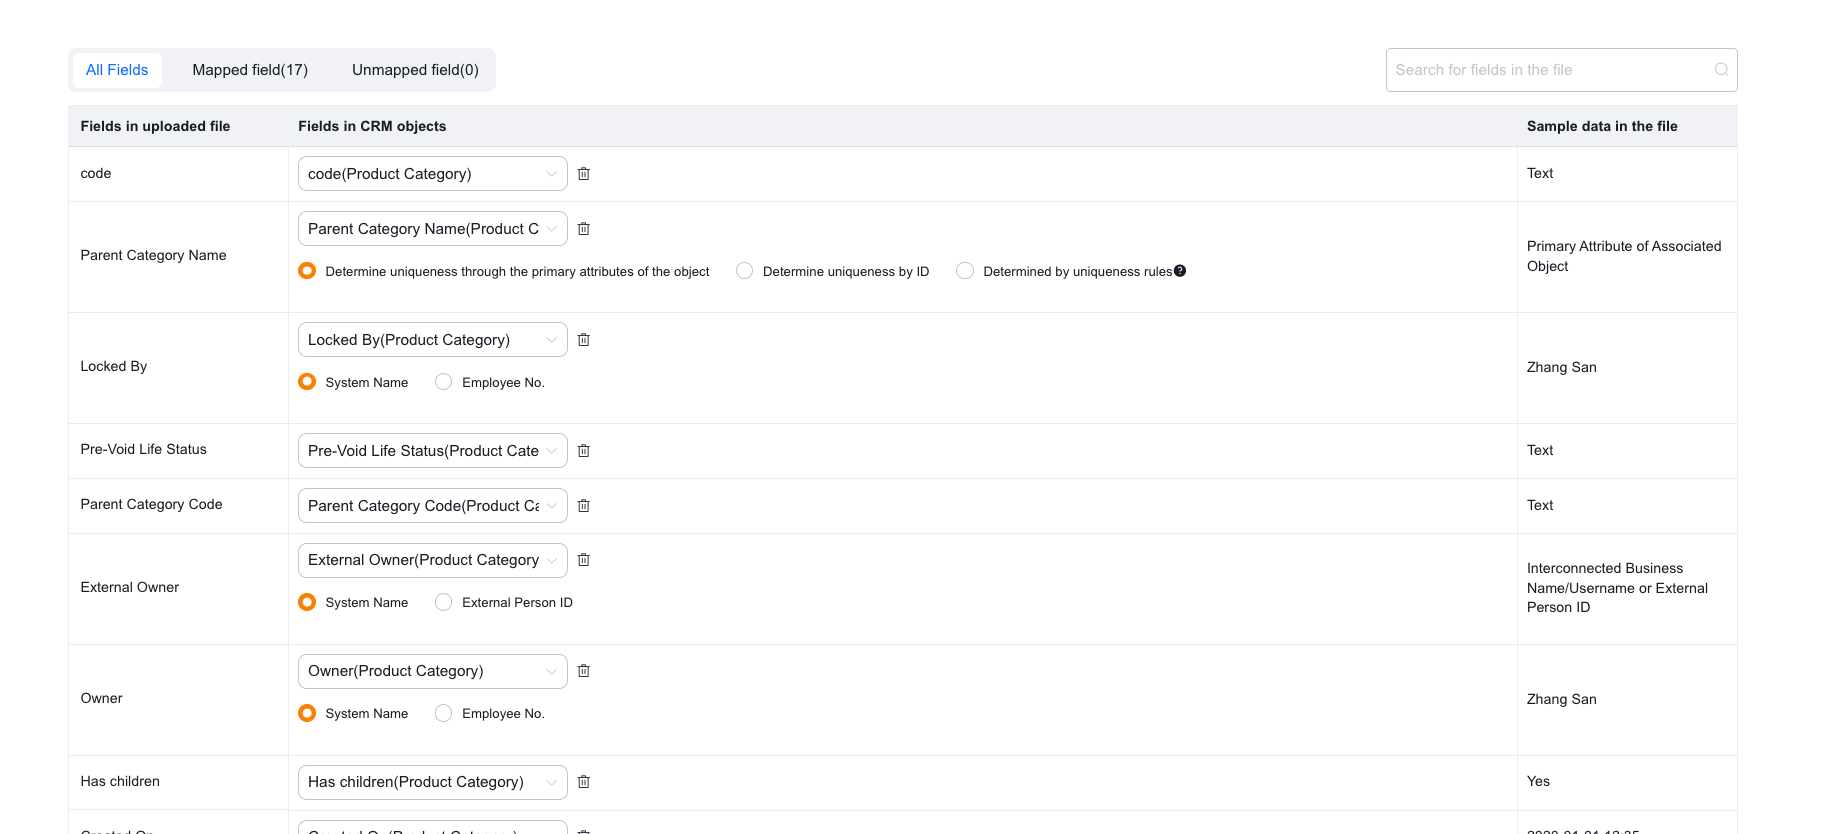Click the trash icon for Locked By
Screen dimensions: 1830x834
tap(584, 340)
